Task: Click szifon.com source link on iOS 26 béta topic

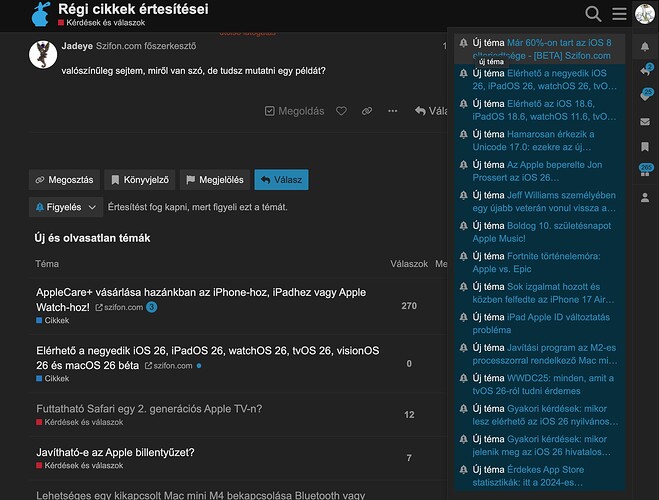Action: coord(169,366)
